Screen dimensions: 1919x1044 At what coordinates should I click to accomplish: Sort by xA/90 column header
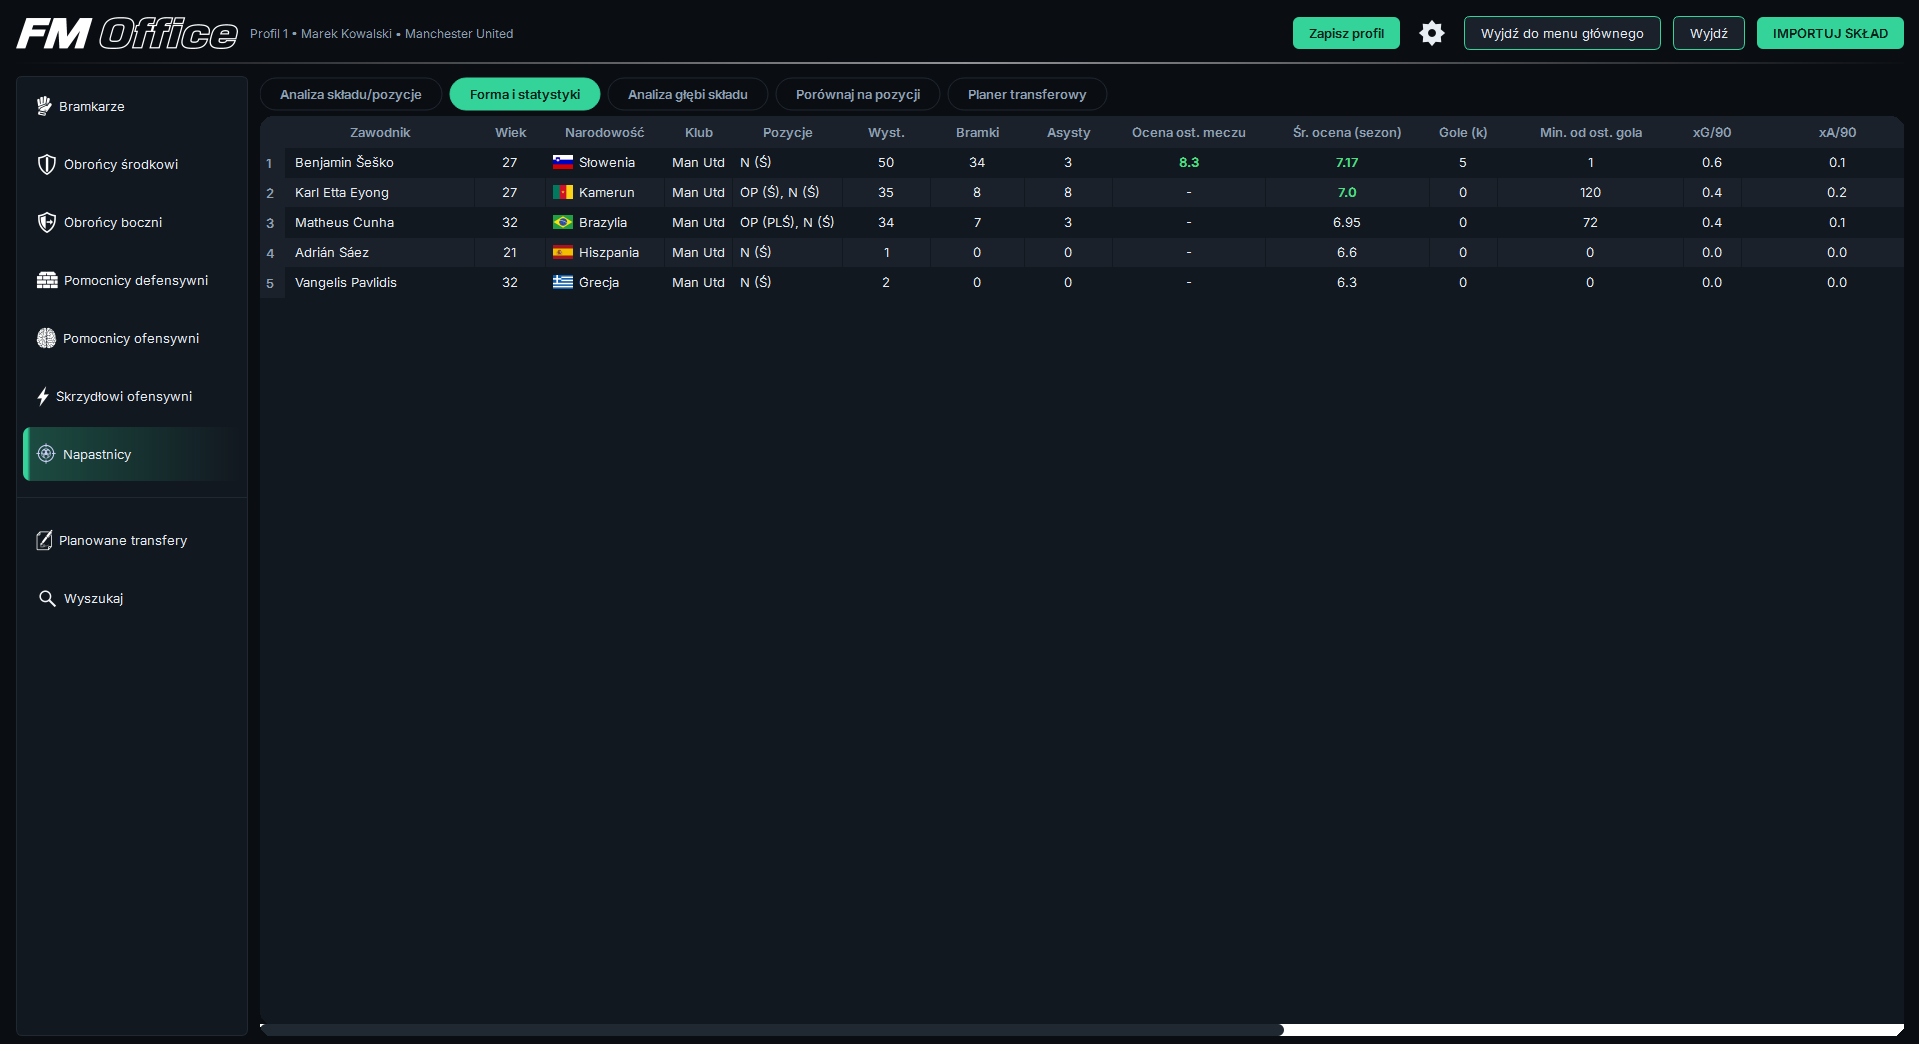(1837, 132)
